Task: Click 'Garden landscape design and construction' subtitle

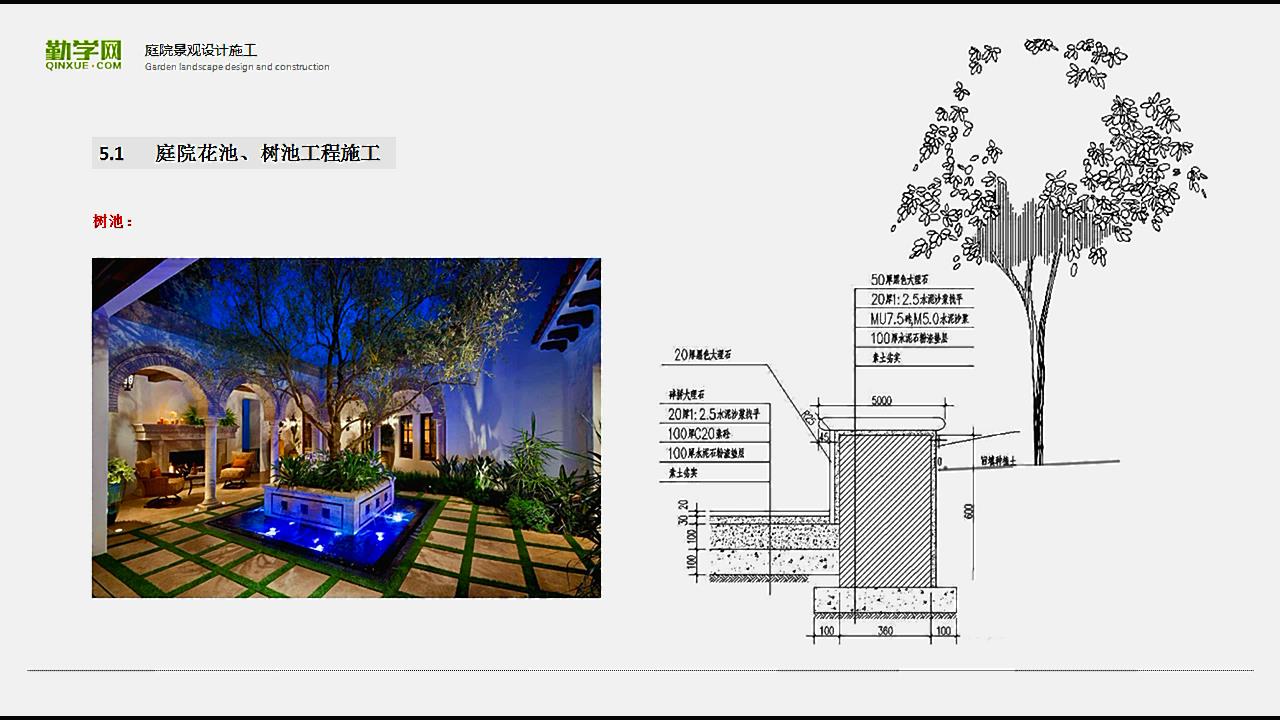Action: (237, 67)
